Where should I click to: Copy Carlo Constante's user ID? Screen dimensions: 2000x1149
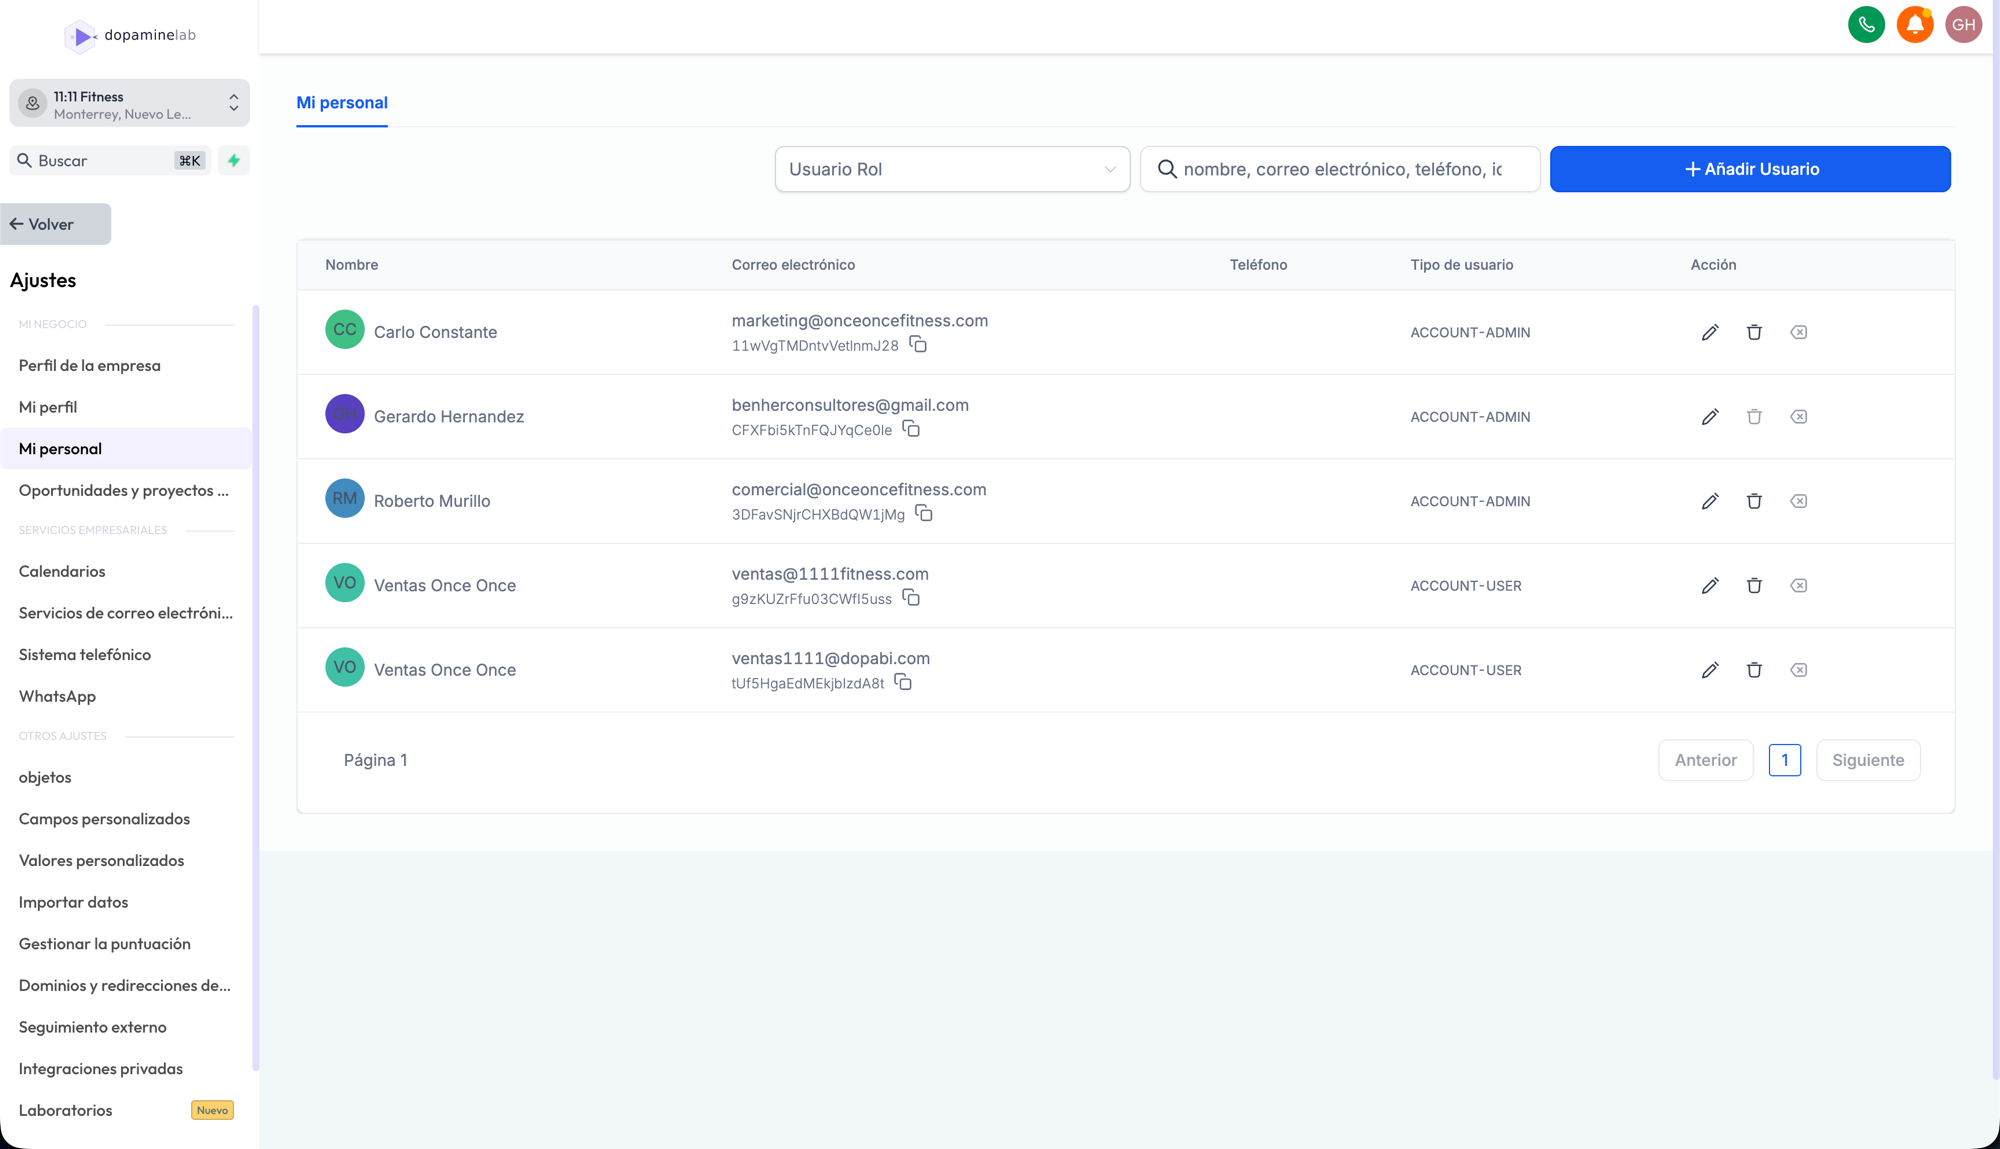point(918,345)
